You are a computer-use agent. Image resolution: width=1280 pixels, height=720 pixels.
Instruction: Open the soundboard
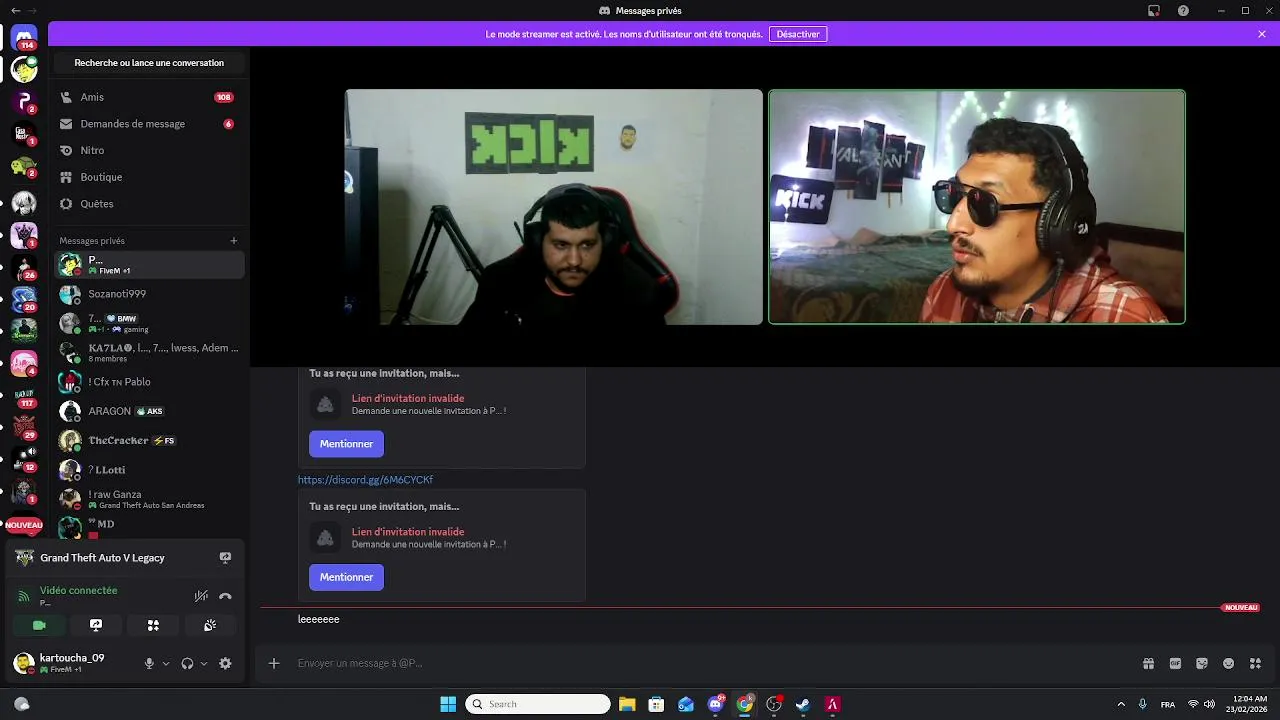[x=210, y=625]
